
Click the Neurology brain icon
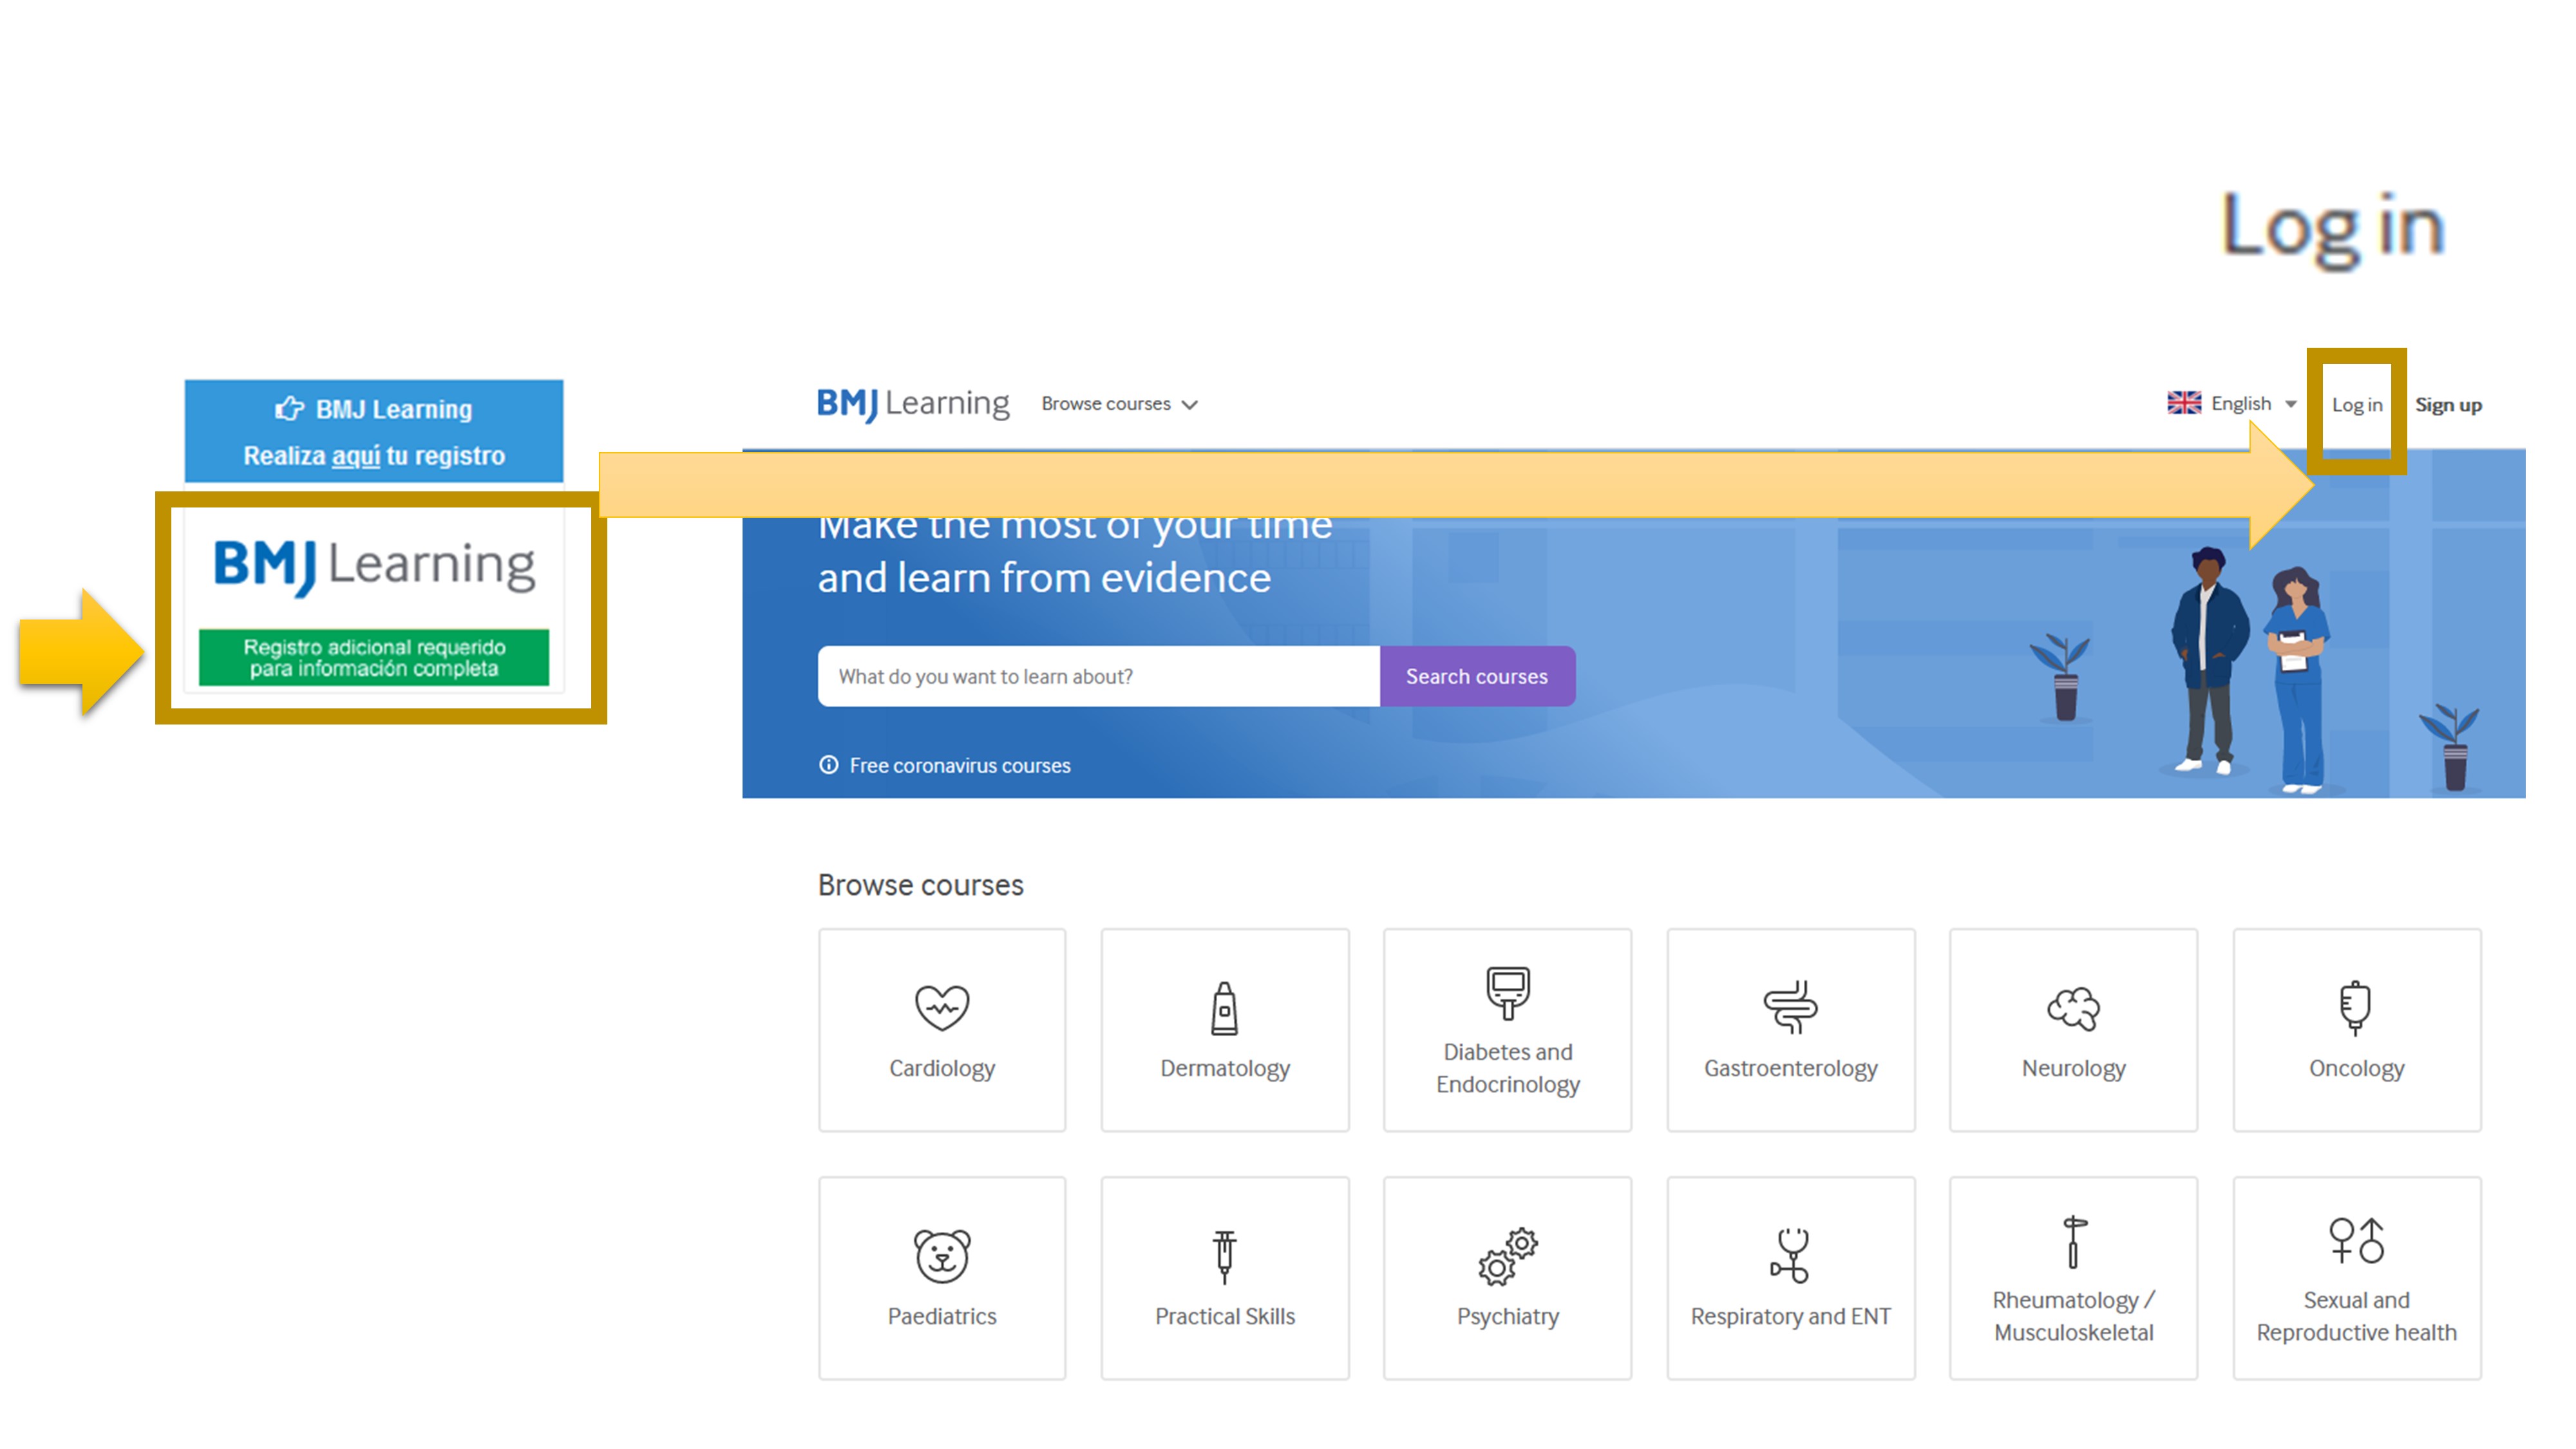point(2073,1008)
